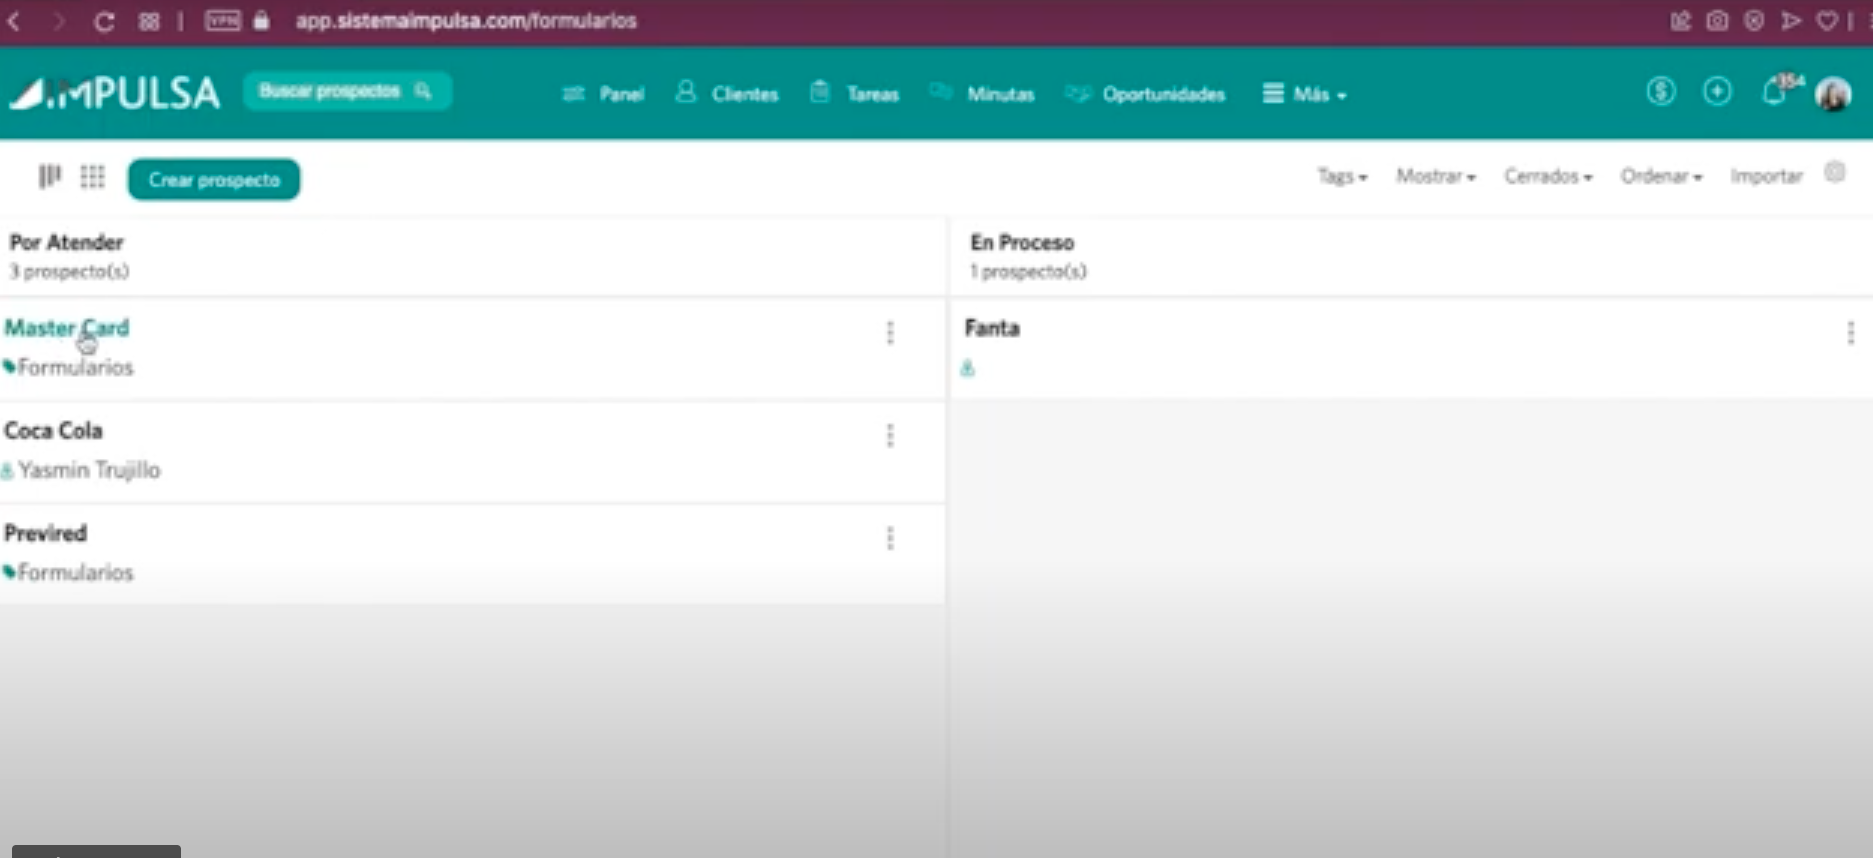Open the Master Card prospect link
This screenshot has height=858, width=1873.
67,328
